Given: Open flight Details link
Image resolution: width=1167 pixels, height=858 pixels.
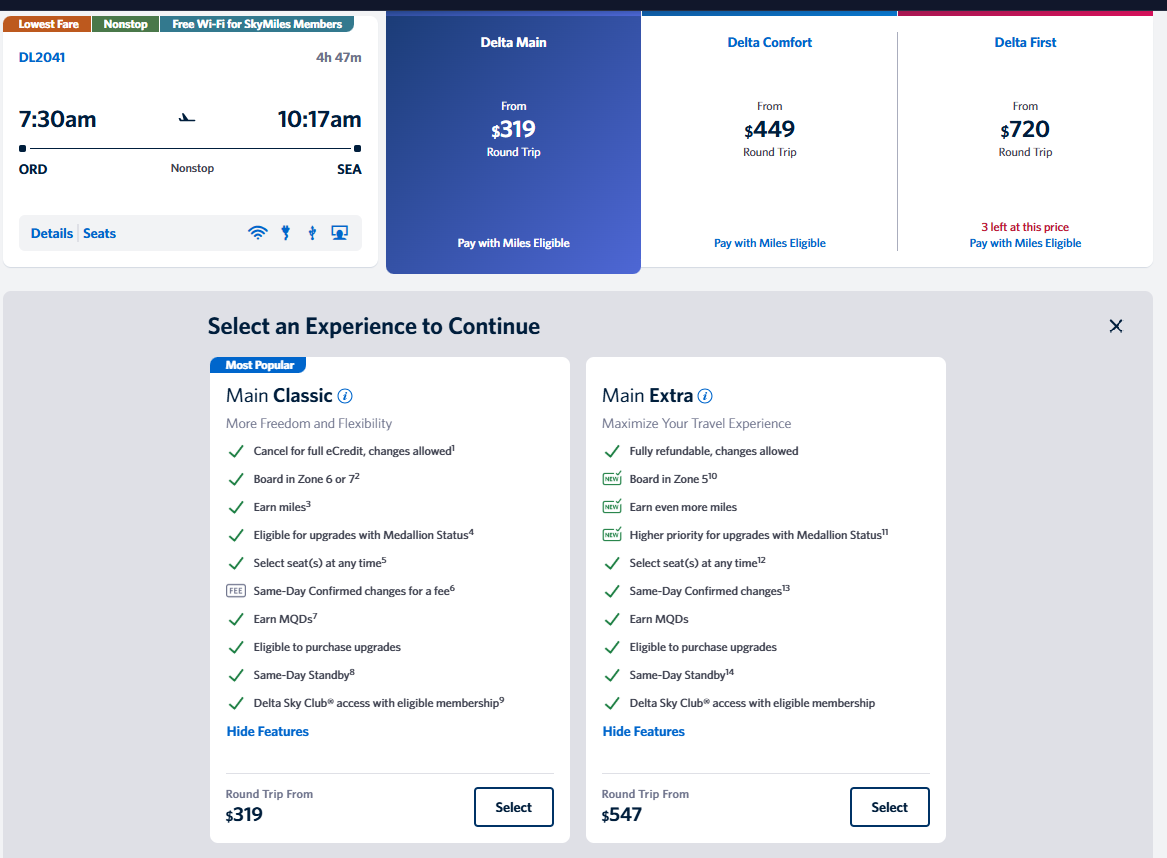Looking at the screenshot, I should [x=52, y=233].
